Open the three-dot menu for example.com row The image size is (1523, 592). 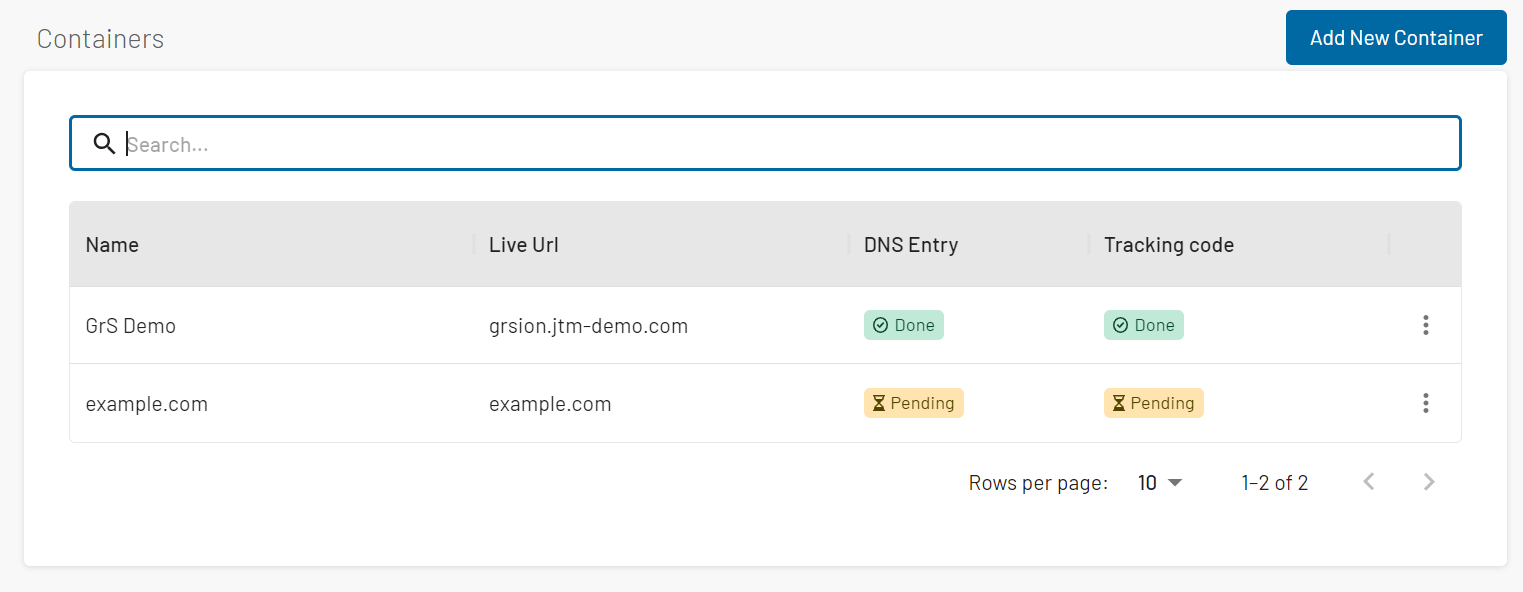1425,403
